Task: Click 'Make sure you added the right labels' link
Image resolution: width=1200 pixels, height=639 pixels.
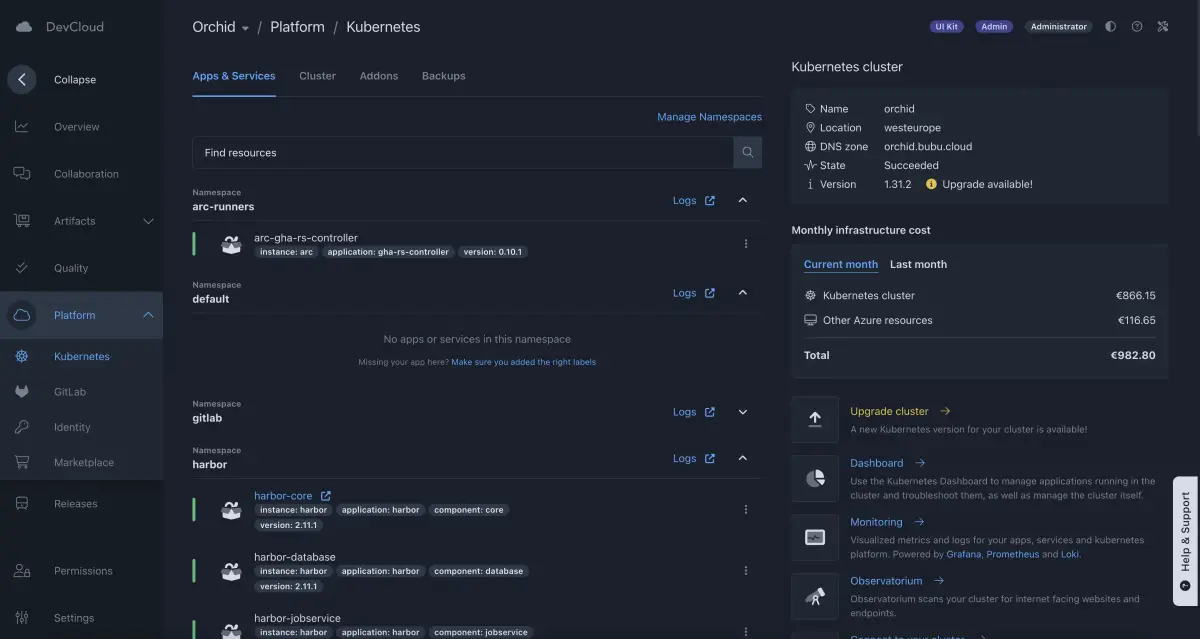Action: [523, 362]
